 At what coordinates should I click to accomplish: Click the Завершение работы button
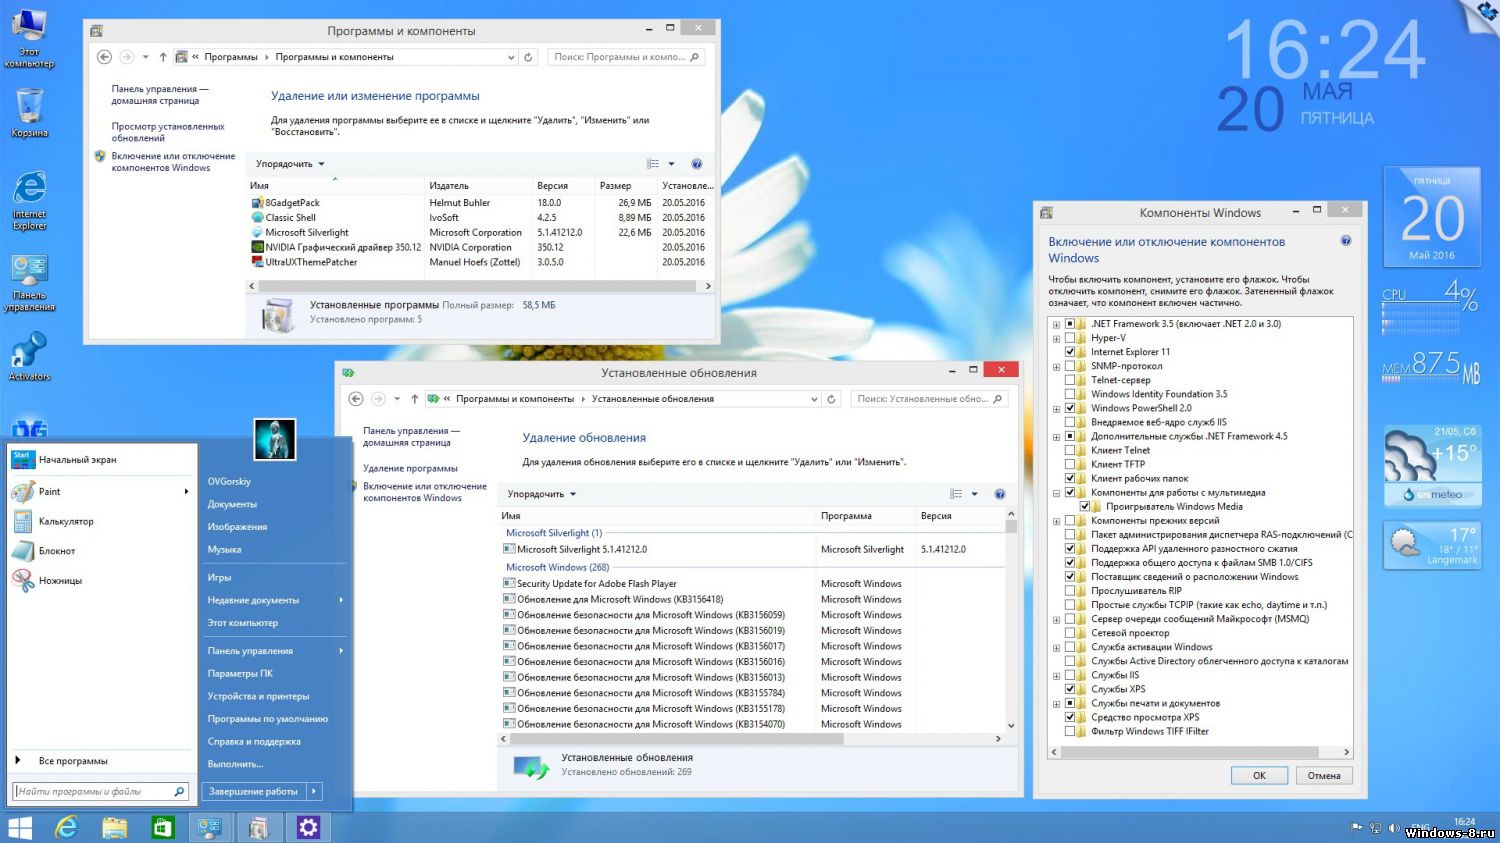point(254,791)
